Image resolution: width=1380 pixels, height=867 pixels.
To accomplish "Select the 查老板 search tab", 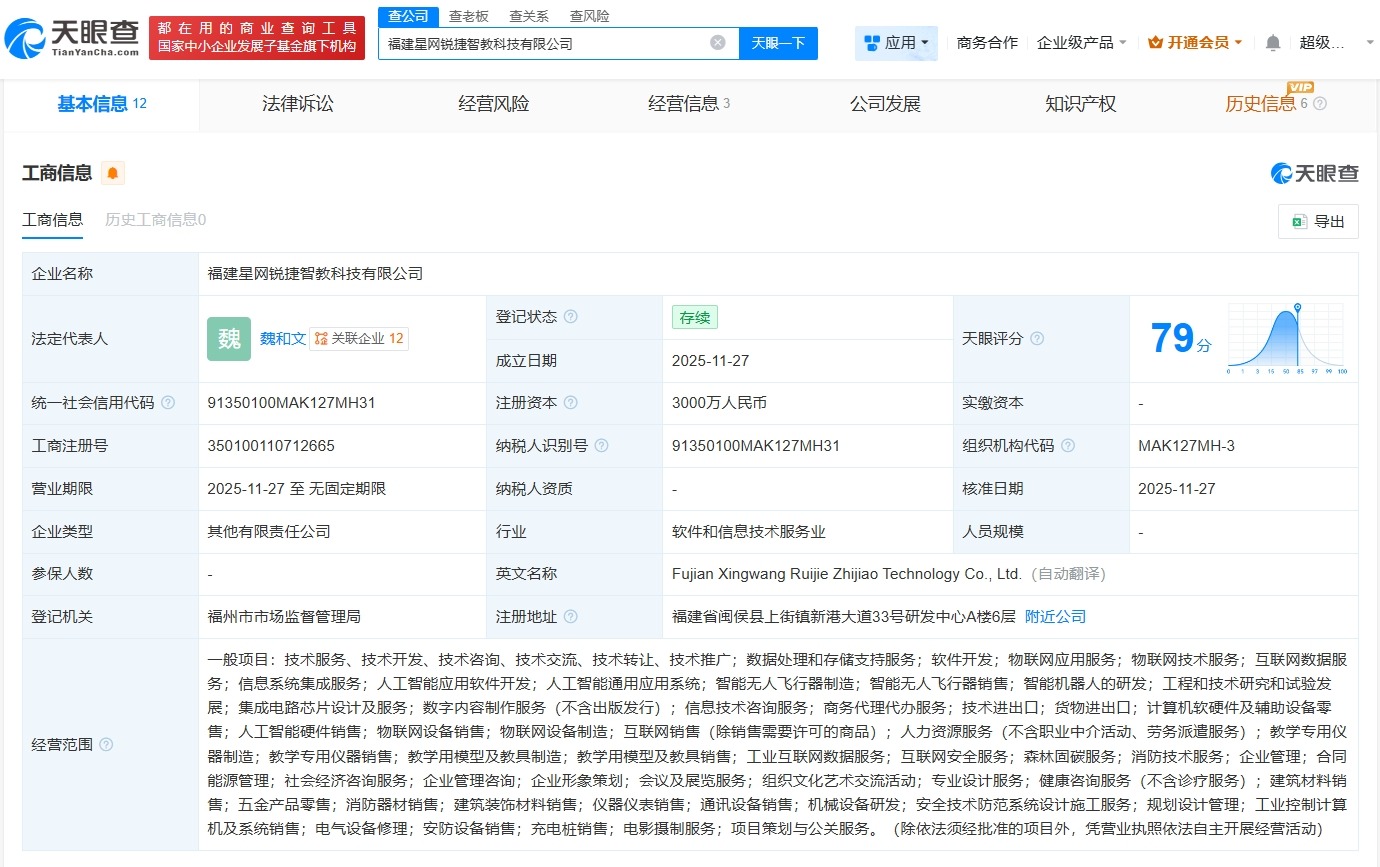I will [x=467, y=16].
